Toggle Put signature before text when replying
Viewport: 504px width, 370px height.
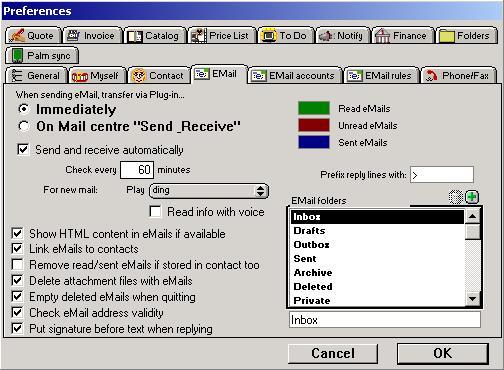pos(17,329)
